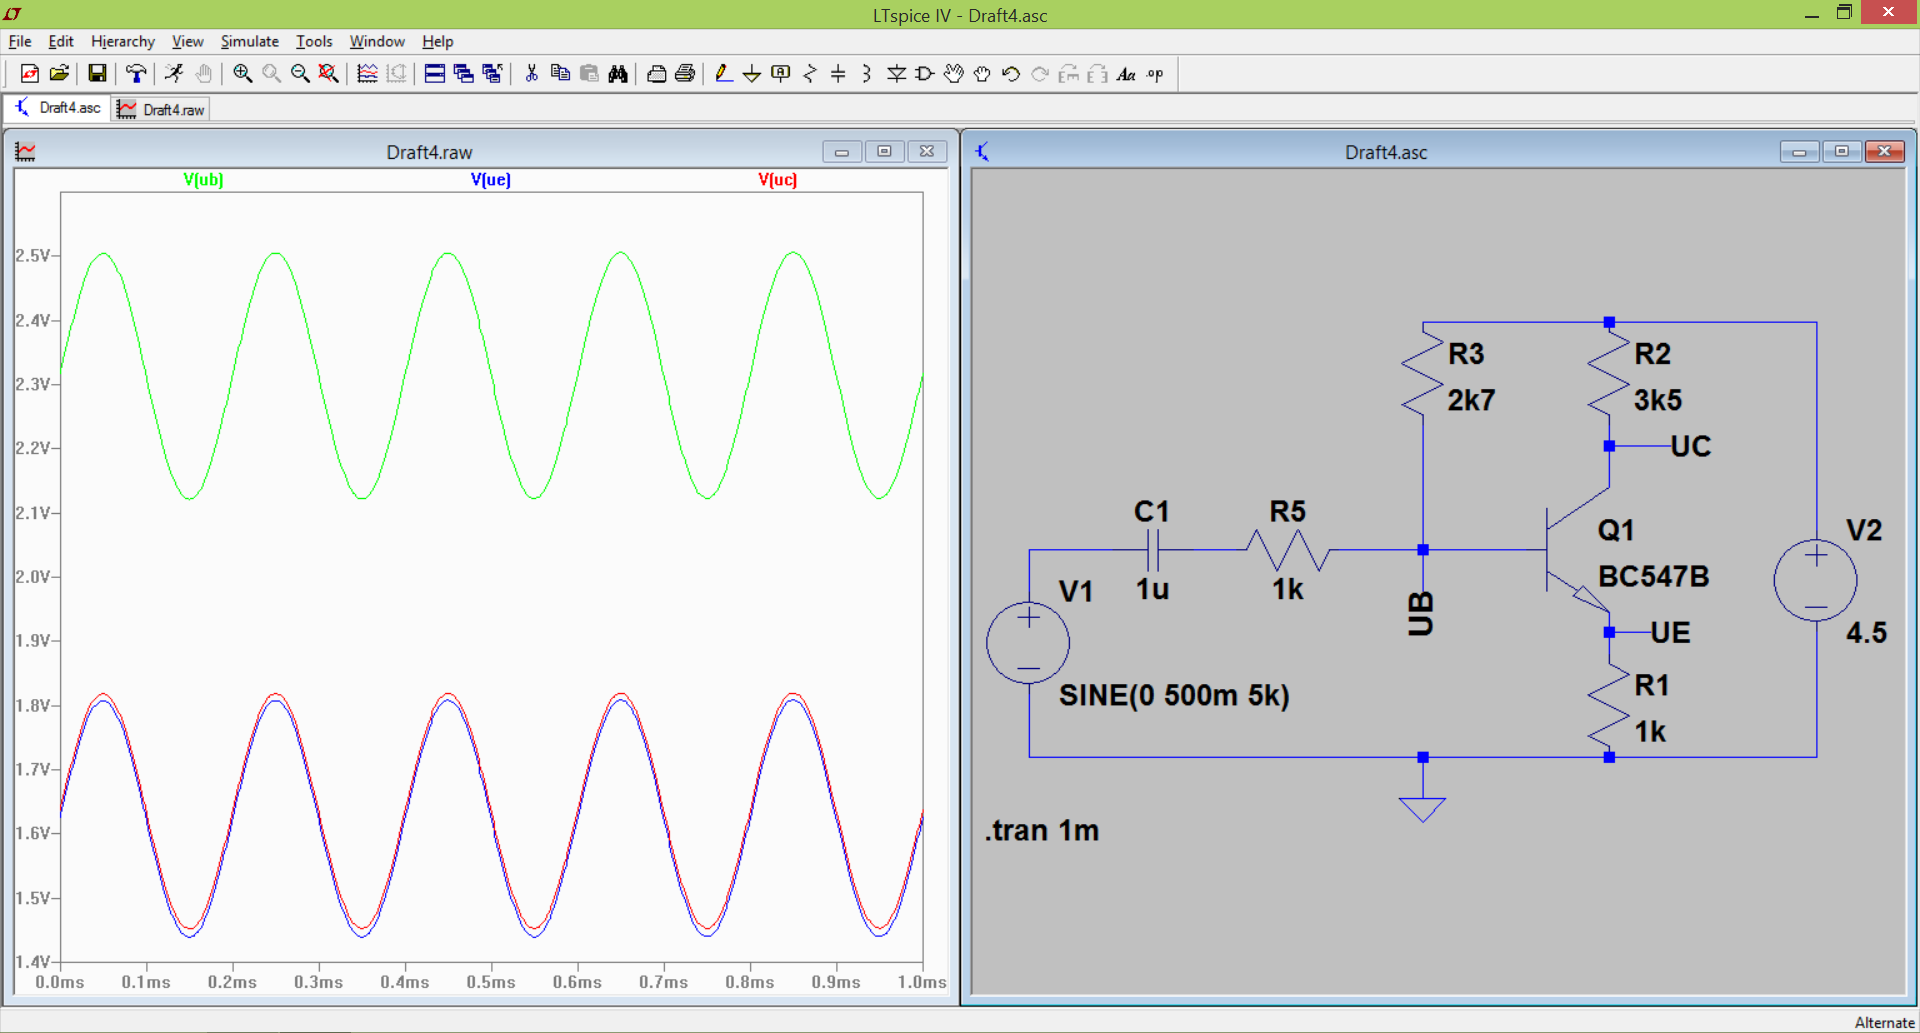Screen dimensions: 1920x1033
Task: Place an Inductor from the toolbar
Action: pos(867,73)
